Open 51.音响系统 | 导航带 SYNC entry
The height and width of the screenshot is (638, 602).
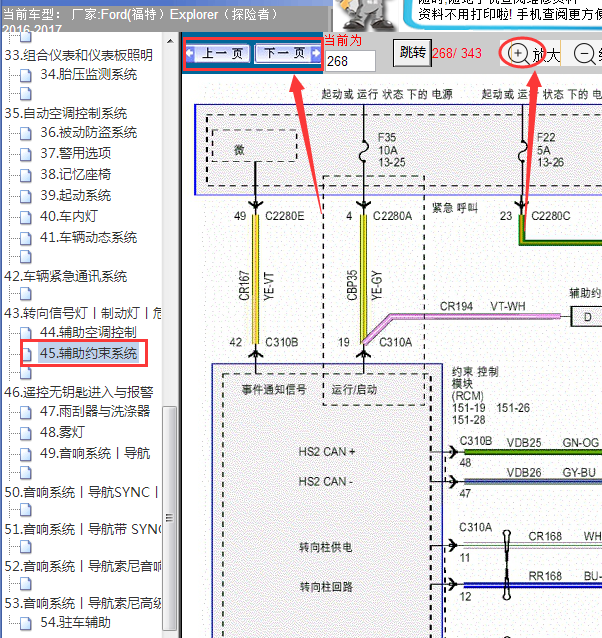point(83,529)
